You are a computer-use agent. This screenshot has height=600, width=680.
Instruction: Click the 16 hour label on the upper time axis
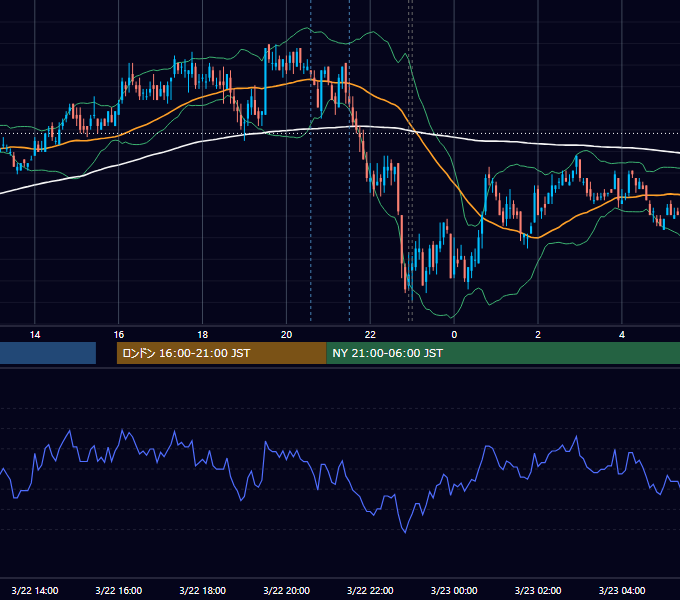coord(118,335)
